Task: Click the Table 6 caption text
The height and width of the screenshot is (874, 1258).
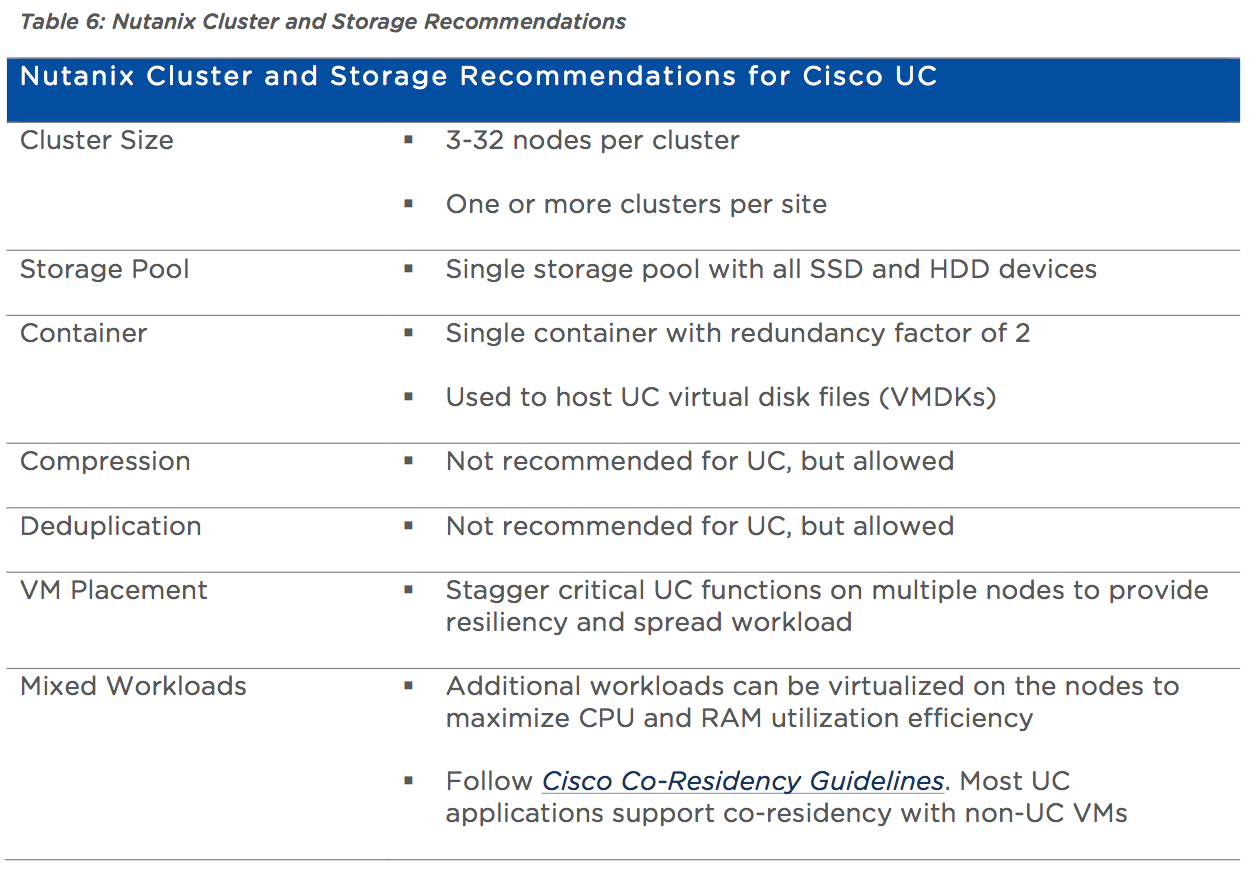Action: point(323,22)
